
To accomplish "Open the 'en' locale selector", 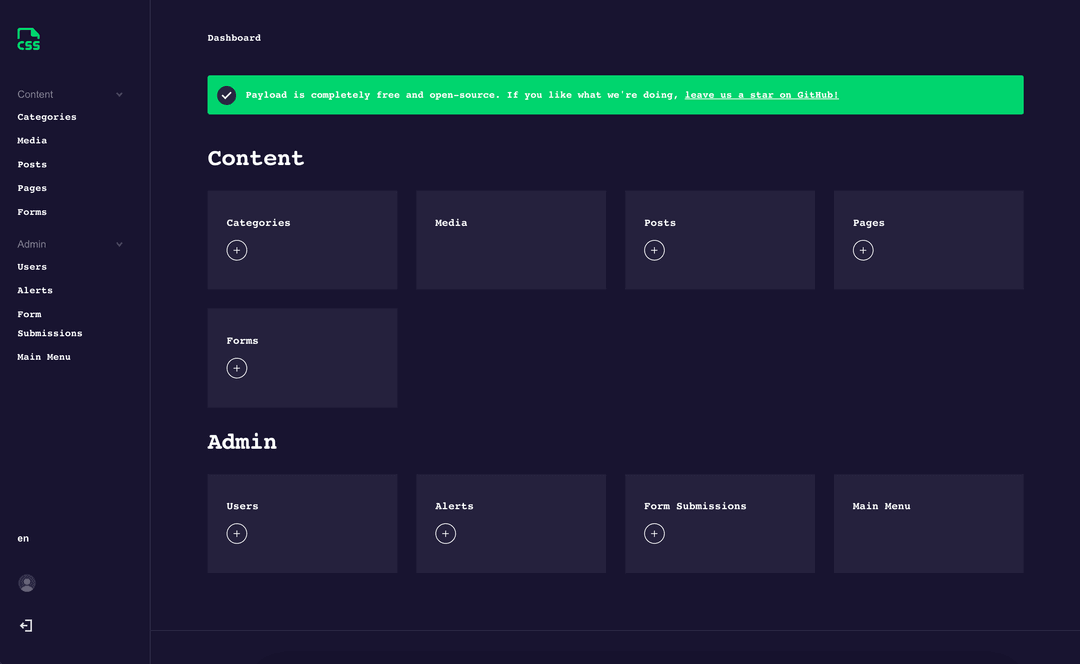I will (x=22, y=538).
